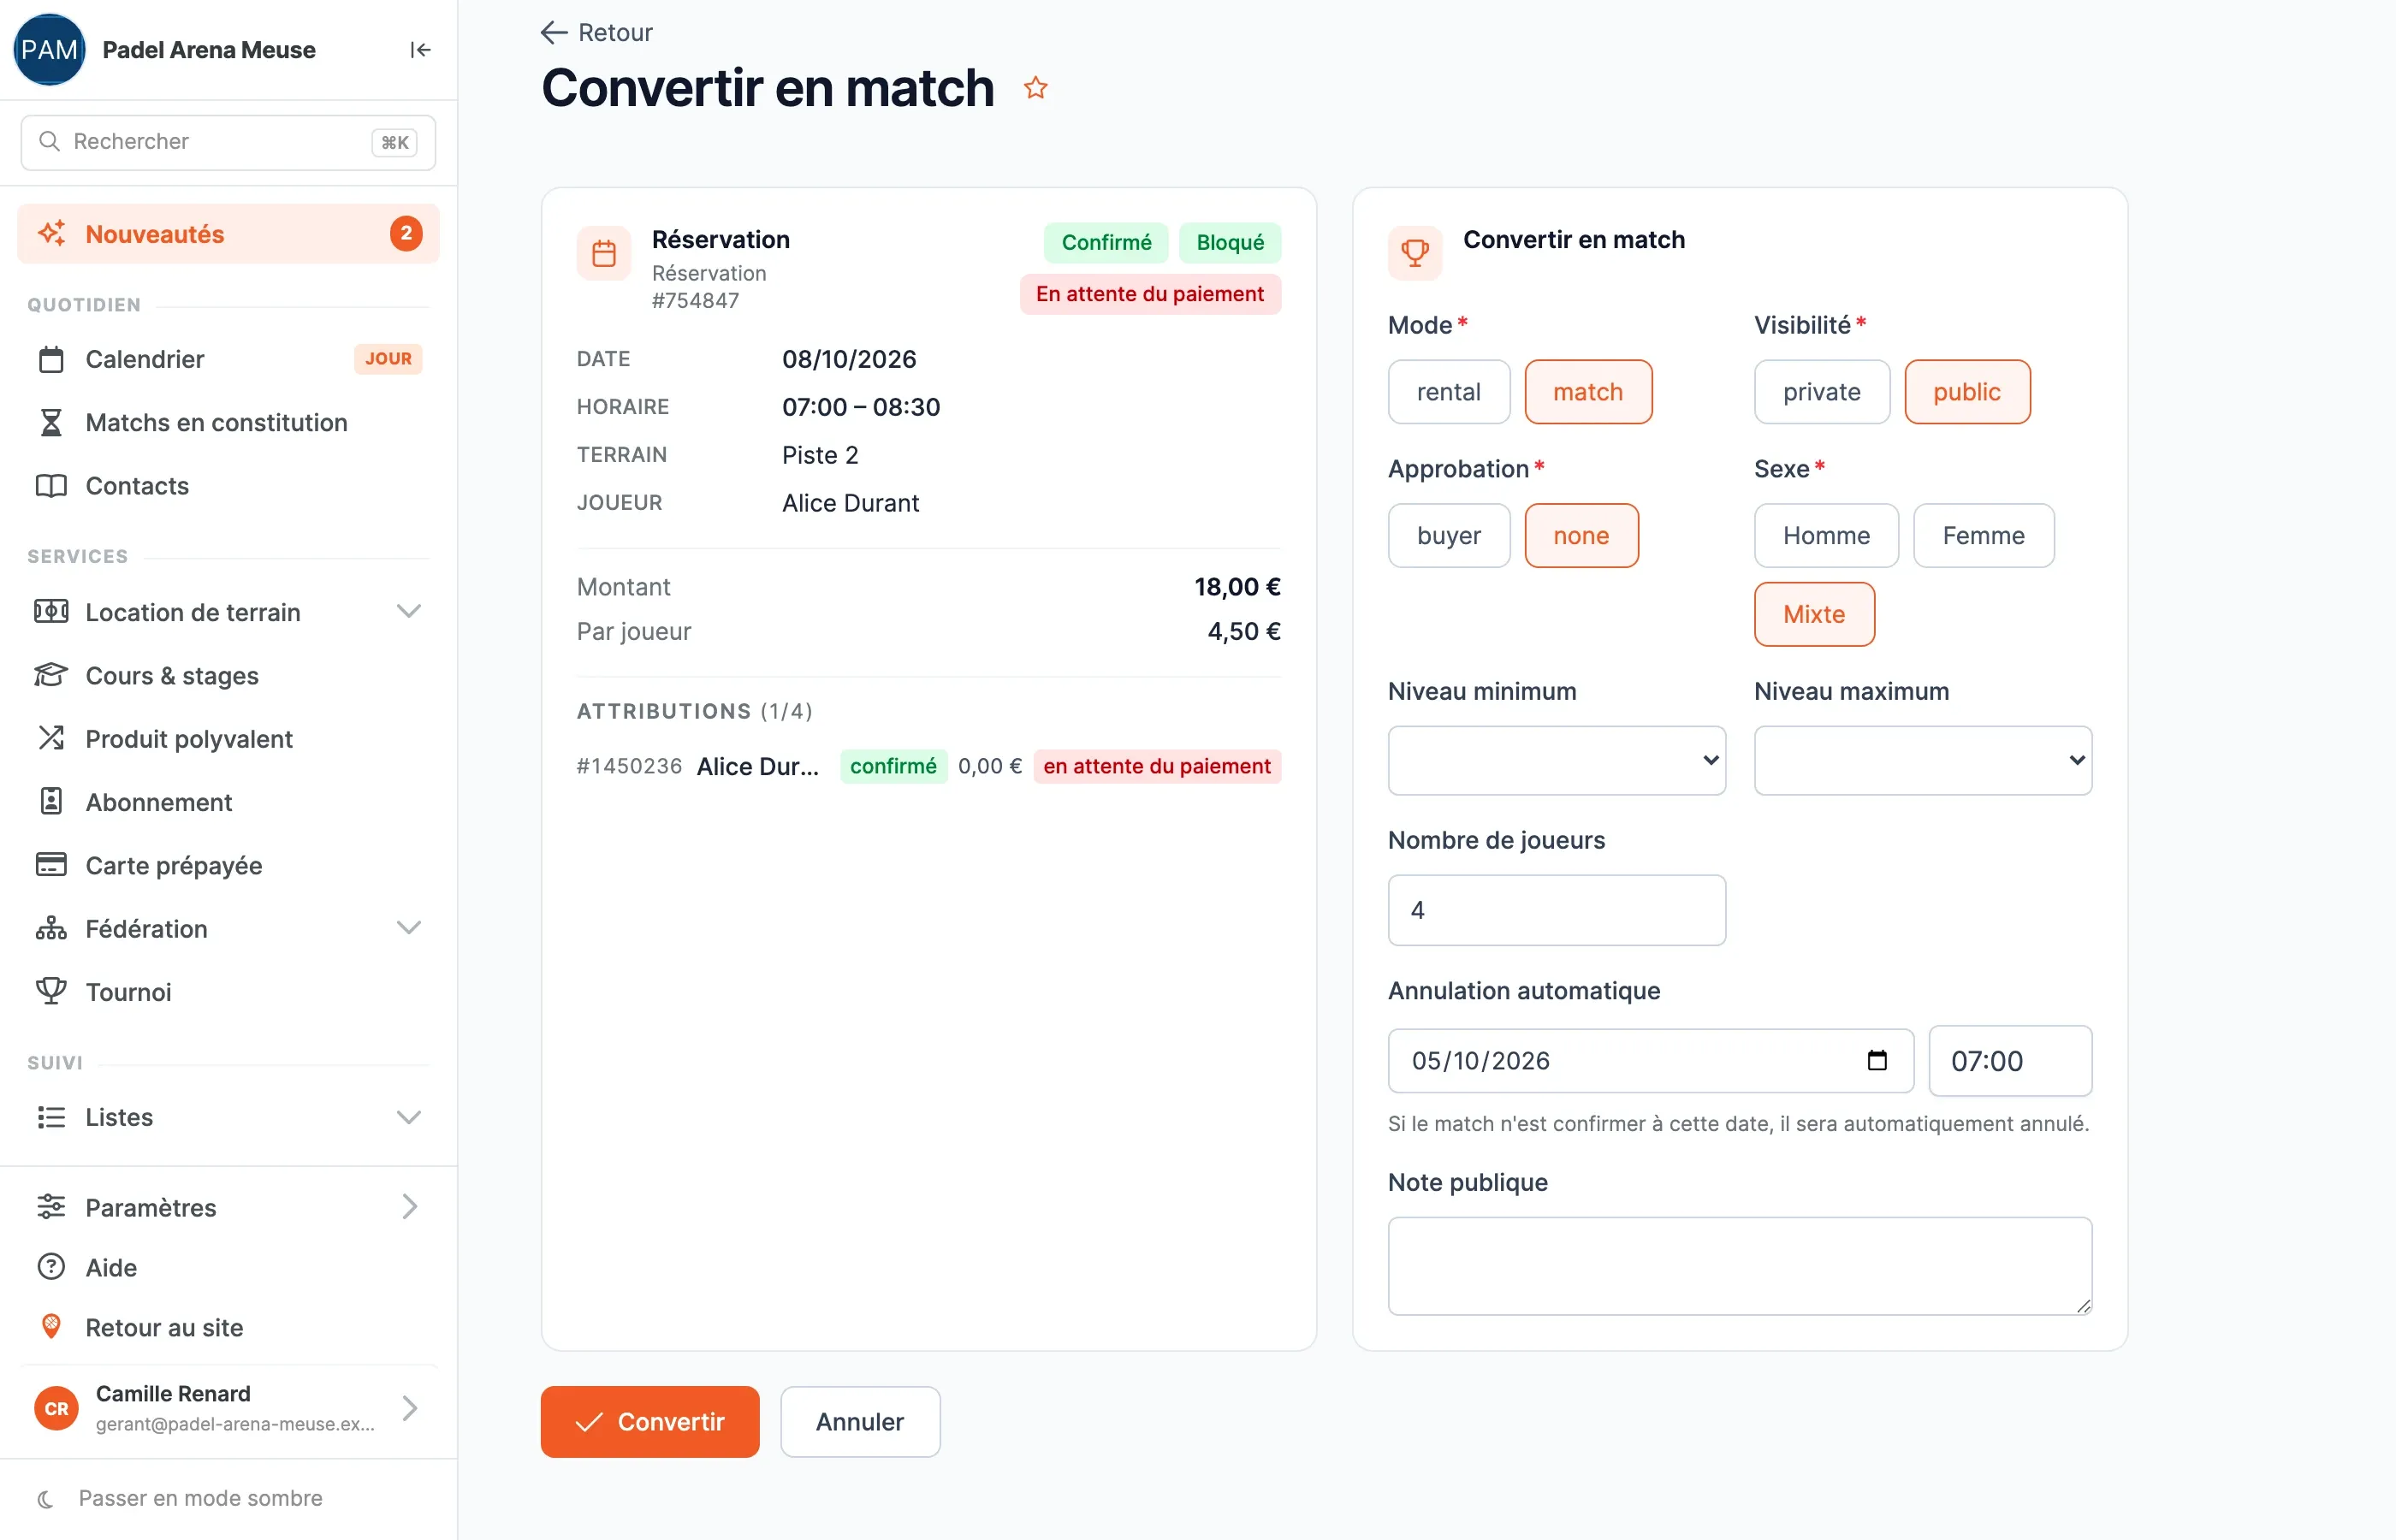
Task: Open date picker calendar icon in Annulation automatique
Action: [x=1877, y=1060]
